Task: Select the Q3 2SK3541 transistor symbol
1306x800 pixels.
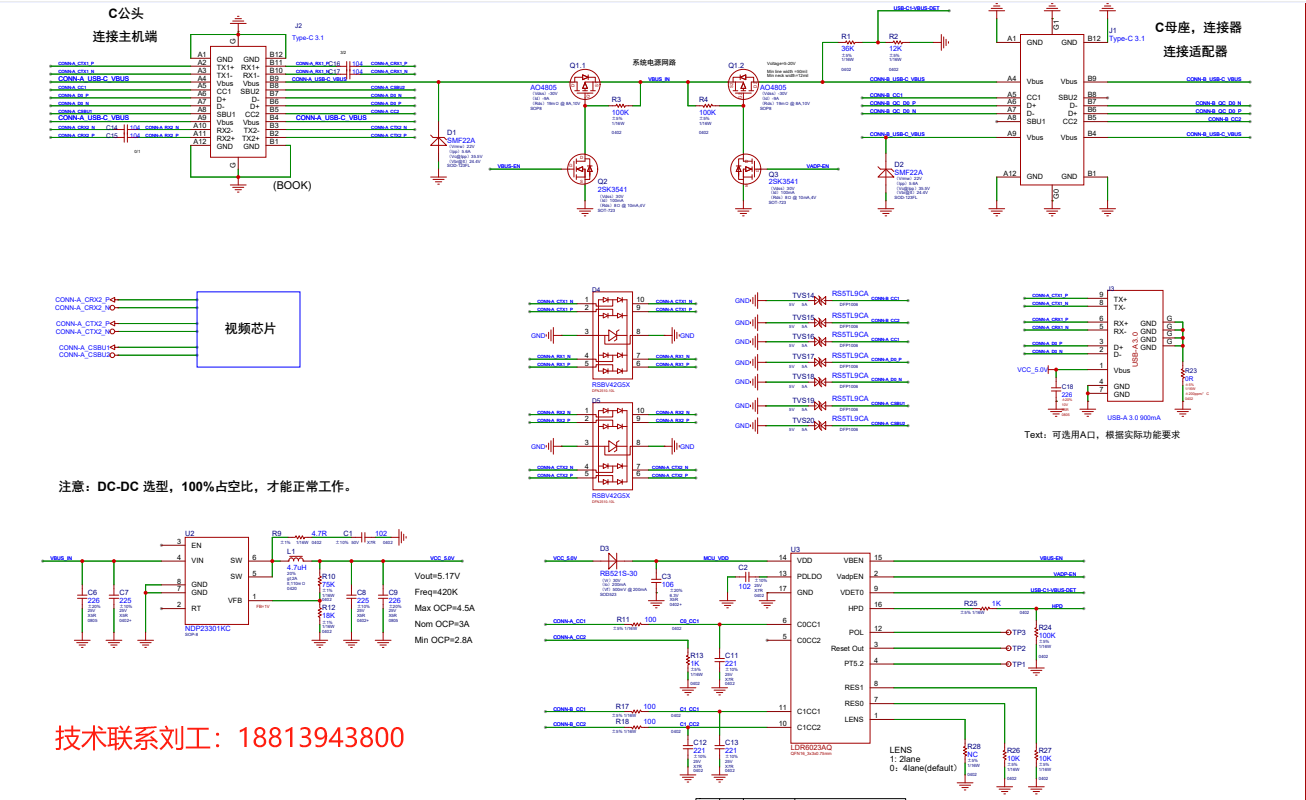Action: 746,169
